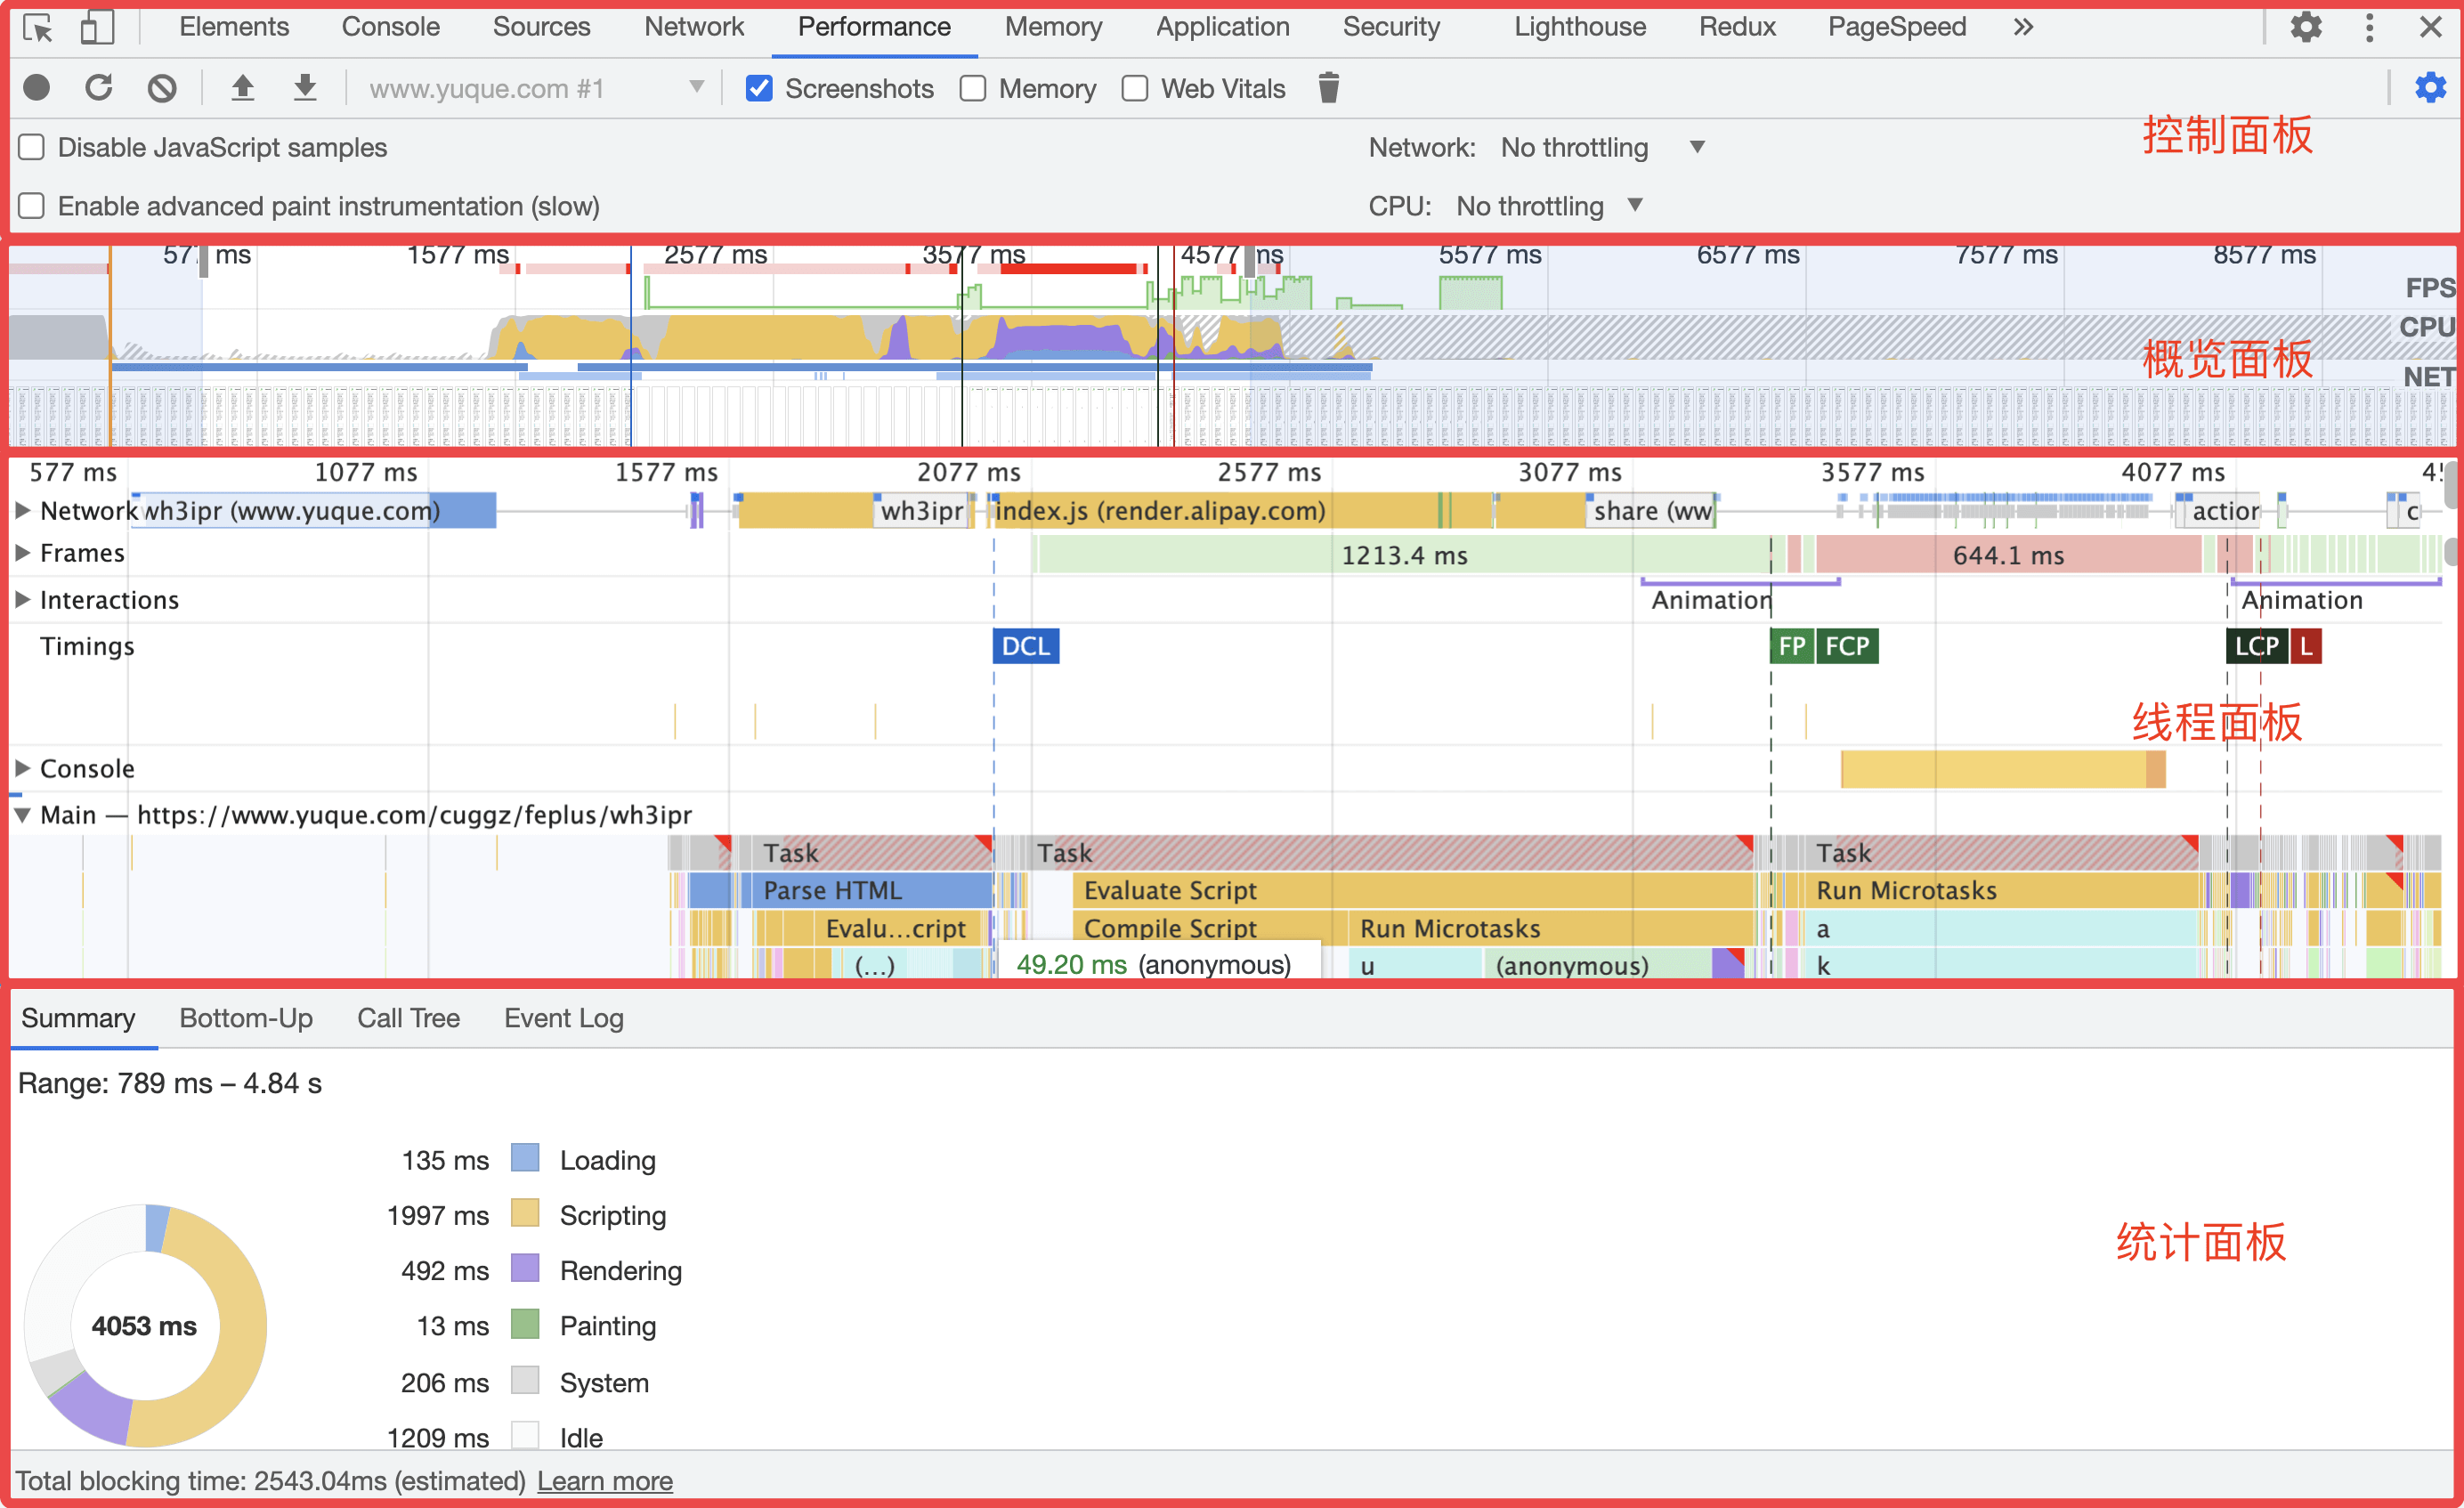Click the Scripting color swatch
Screen dimensions: 2464x1508
coord(525,1214)
